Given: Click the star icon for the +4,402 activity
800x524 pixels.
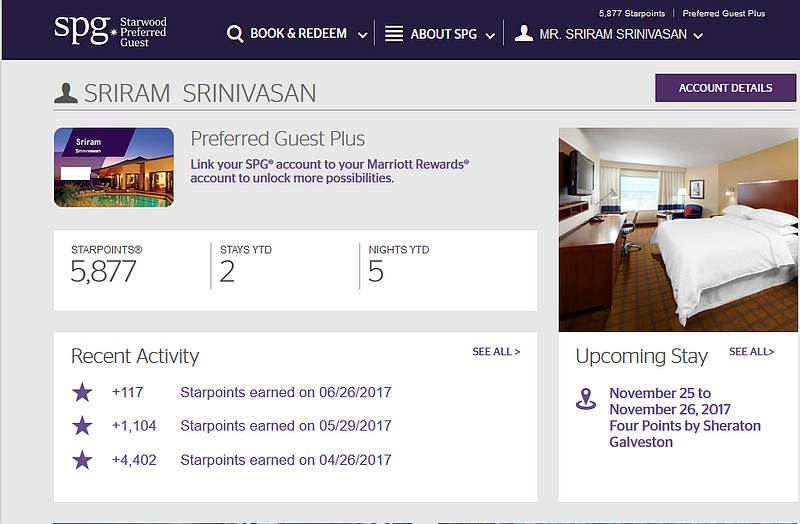Looking at the screenshot, I should (82, 460).
